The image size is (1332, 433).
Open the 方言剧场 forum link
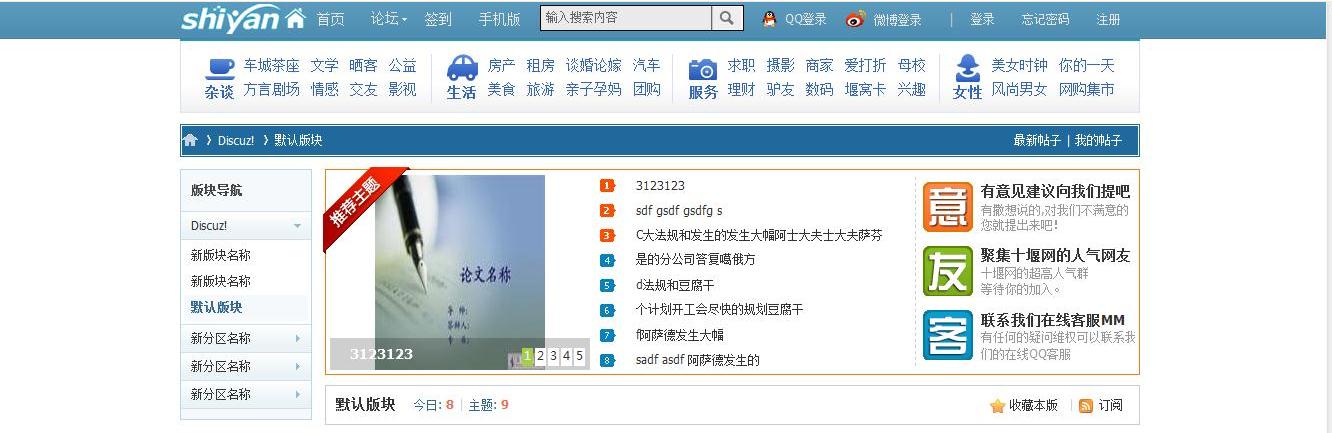271,89
